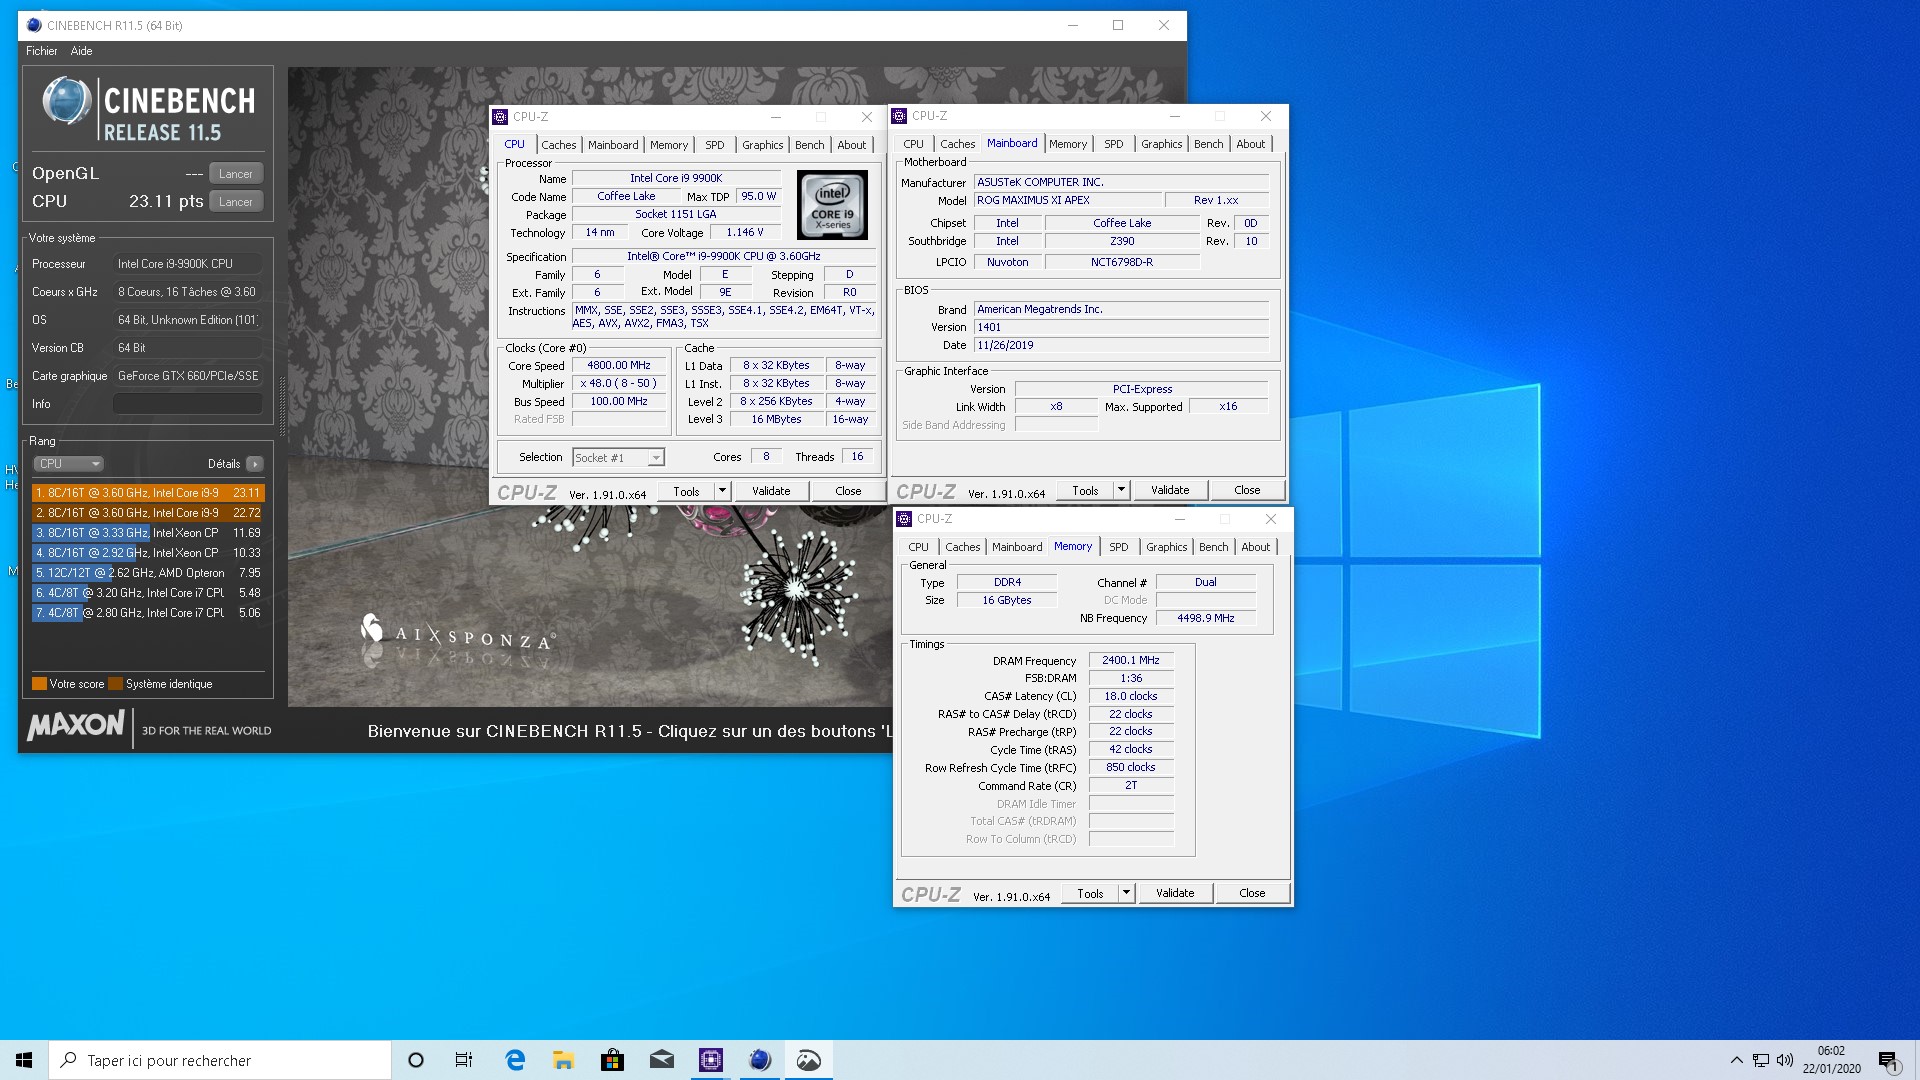Open the Socket #1 selection dropdown

click(618, 458)
